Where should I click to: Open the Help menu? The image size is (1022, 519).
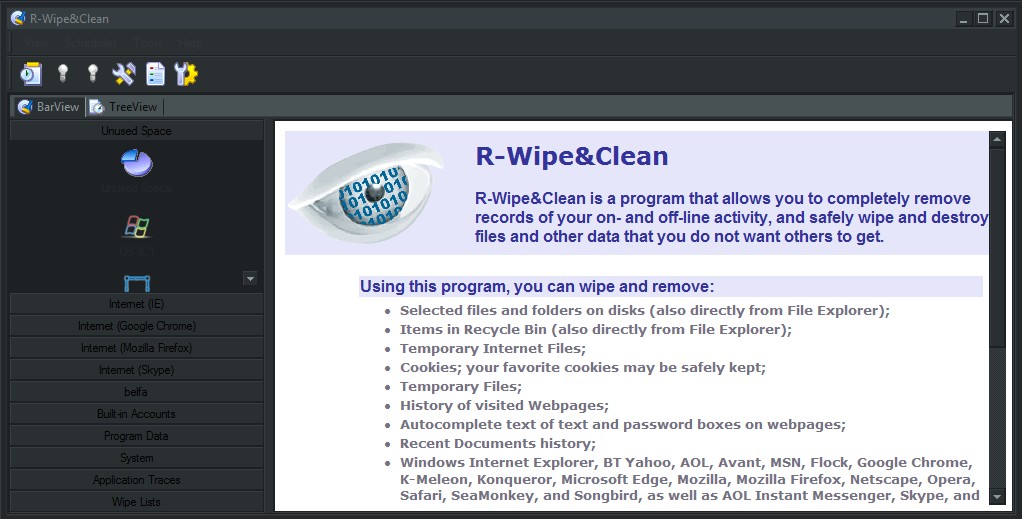pos(190,43)
